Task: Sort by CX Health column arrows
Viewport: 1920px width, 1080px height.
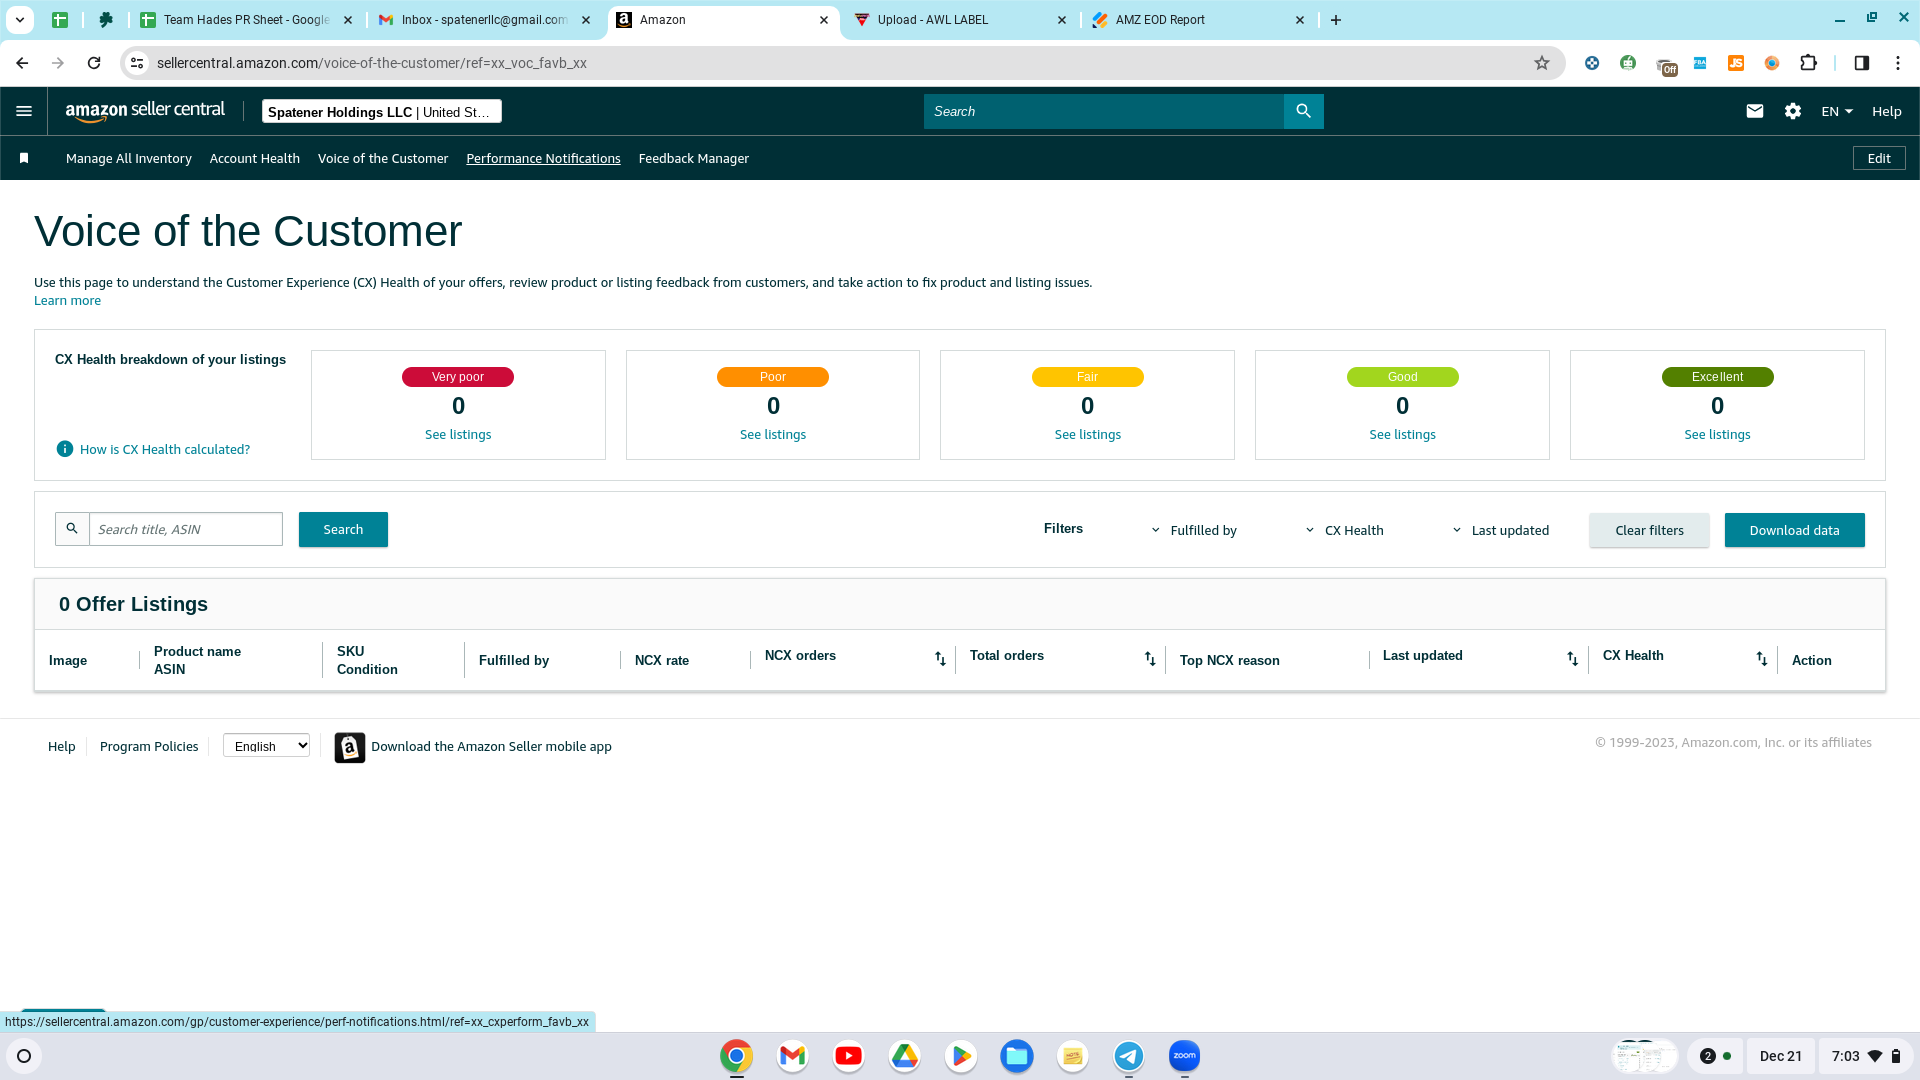Action: tap(1761, 658)
